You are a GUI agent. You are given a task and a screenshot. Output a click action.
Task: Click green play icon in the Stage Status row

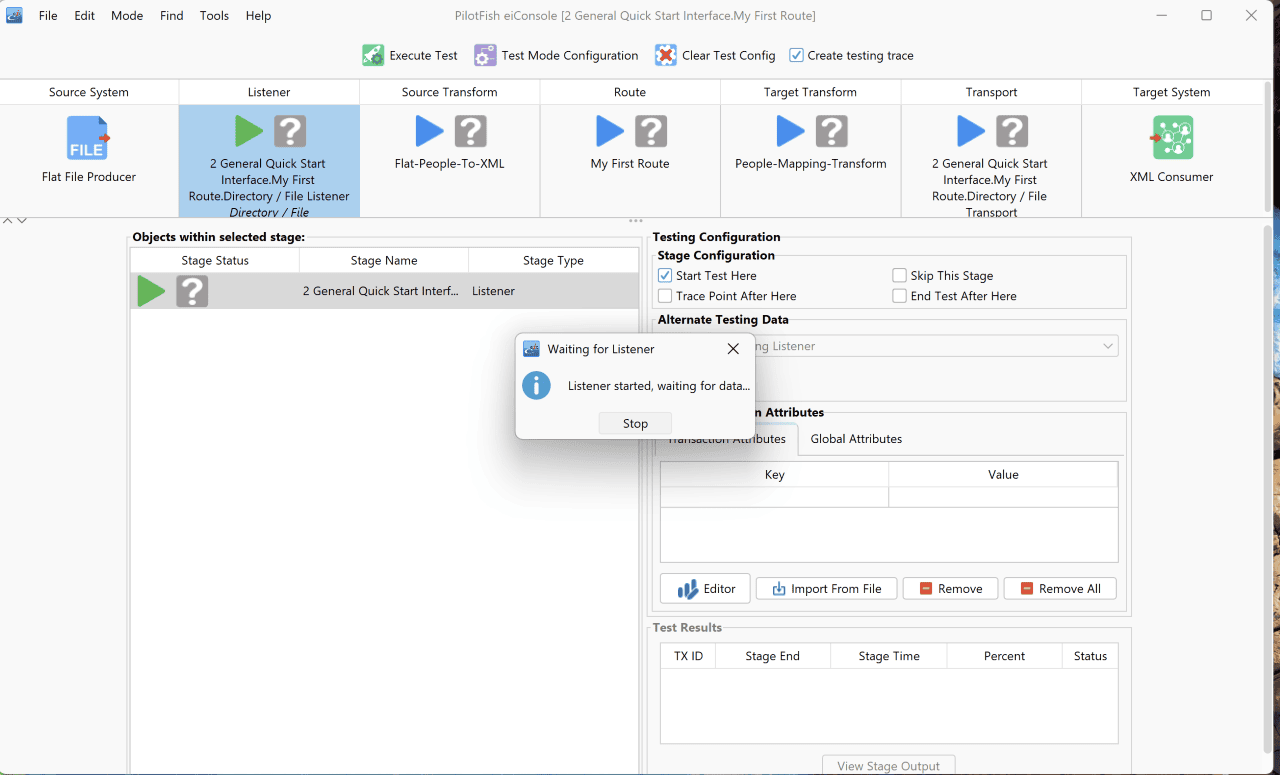151,291
